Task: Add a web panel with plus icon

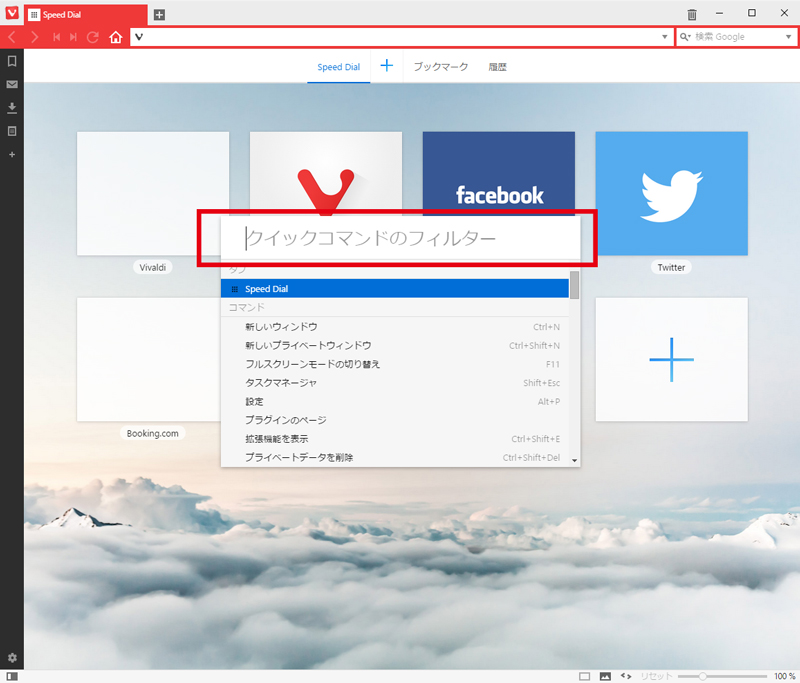Action: (12, 154)
